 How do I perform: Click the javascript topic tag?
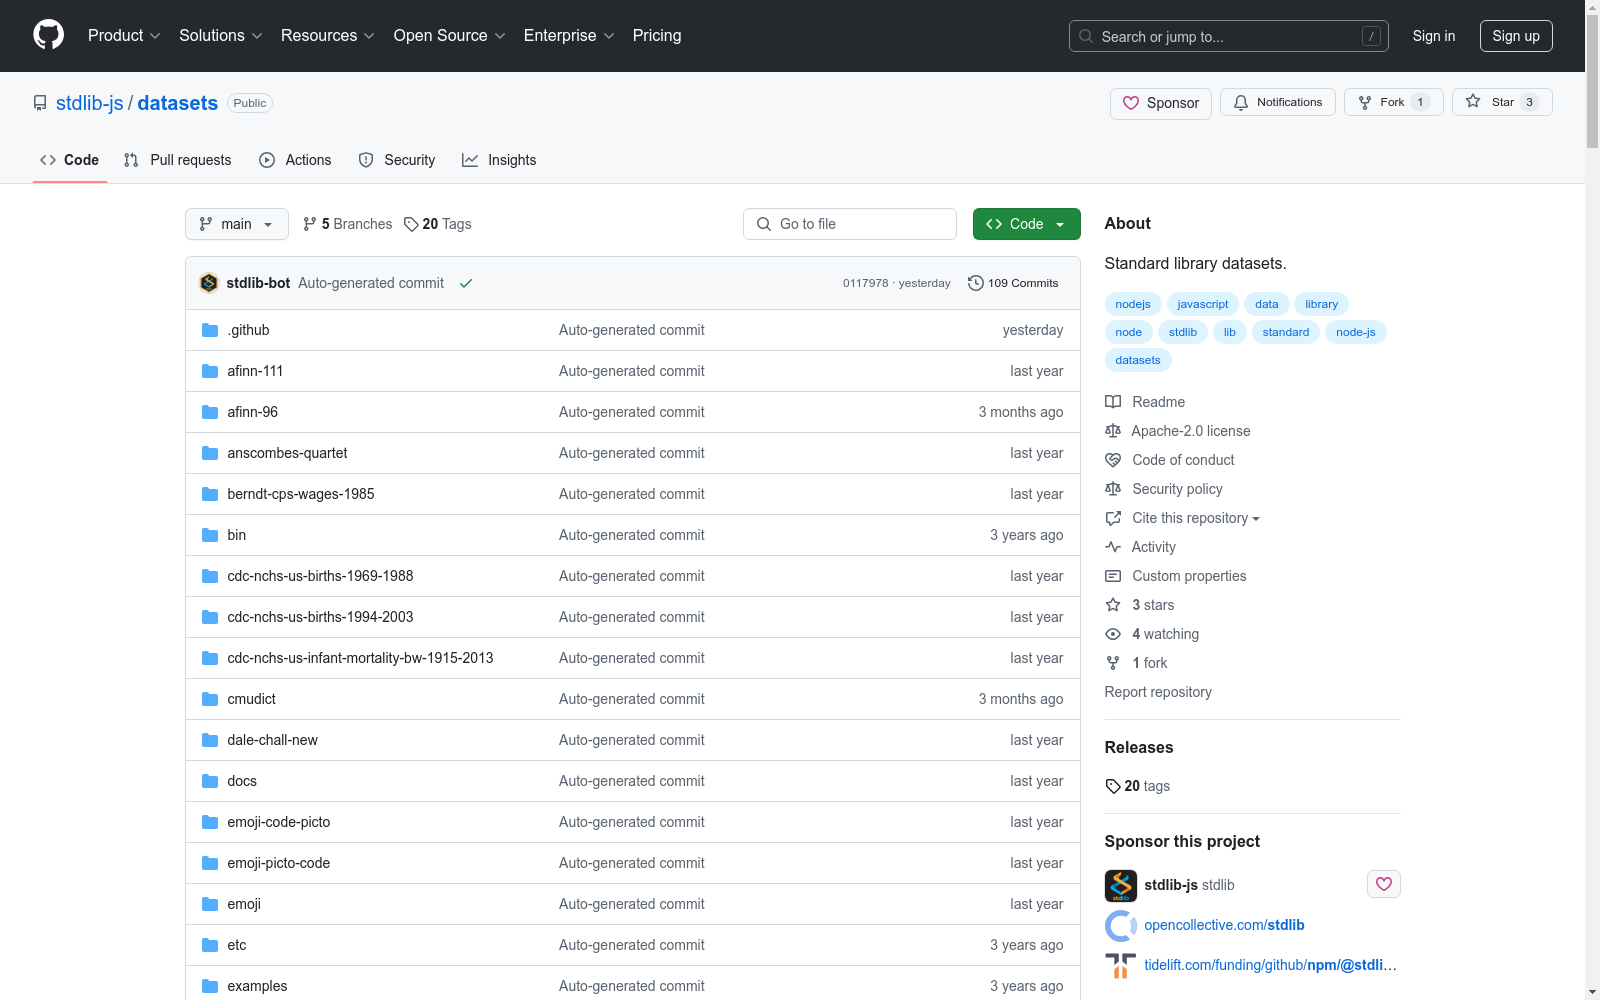point(1203,304)
